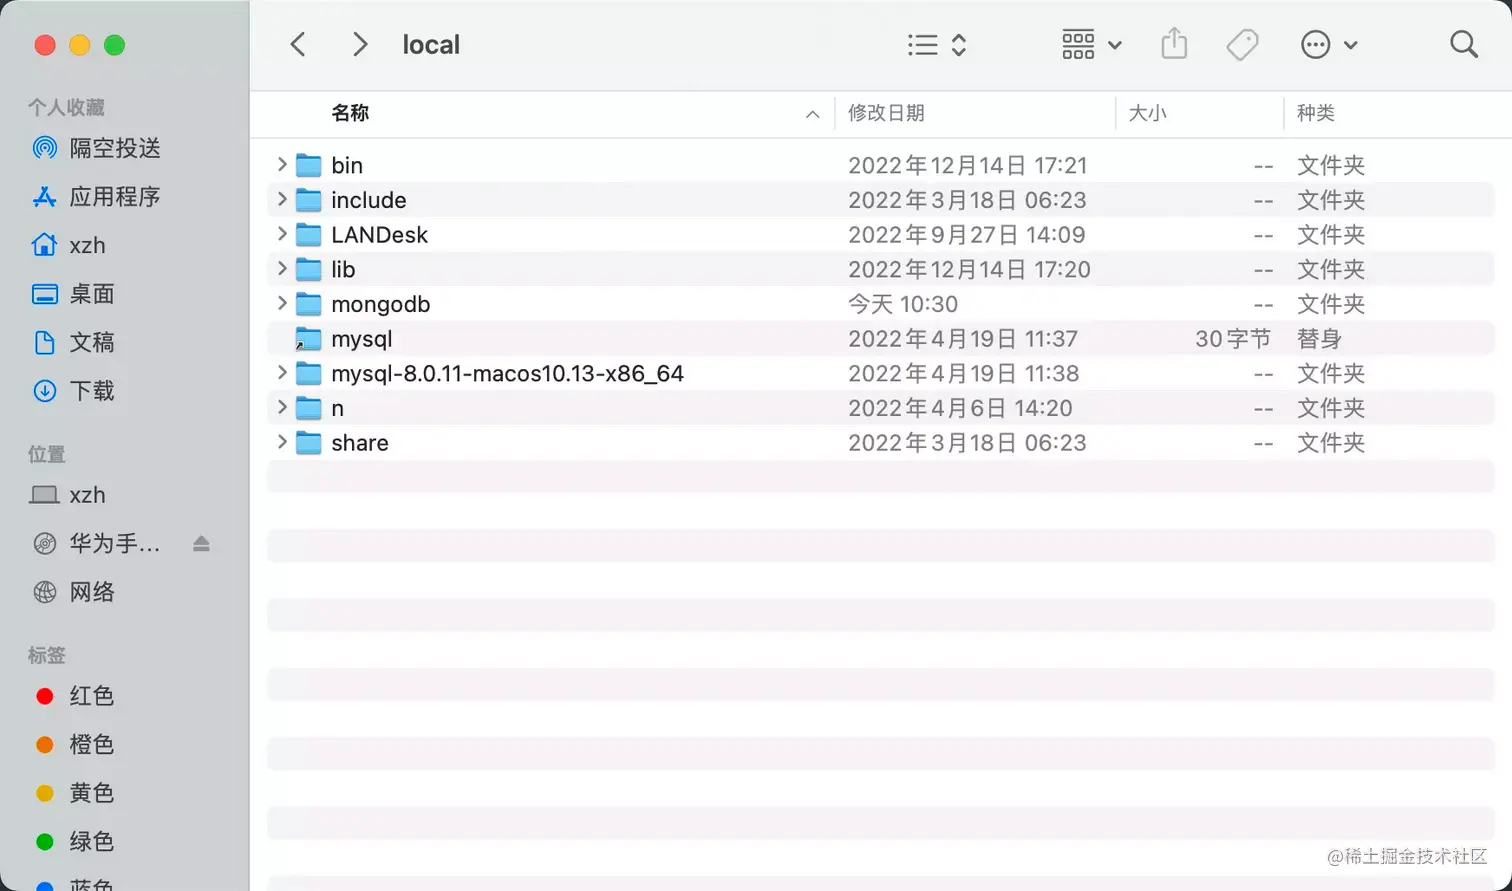Expand the n folder disclosure arrow
Image resolution: width=1512 pixels, height=891 pixels.
[x=282, y=407]
